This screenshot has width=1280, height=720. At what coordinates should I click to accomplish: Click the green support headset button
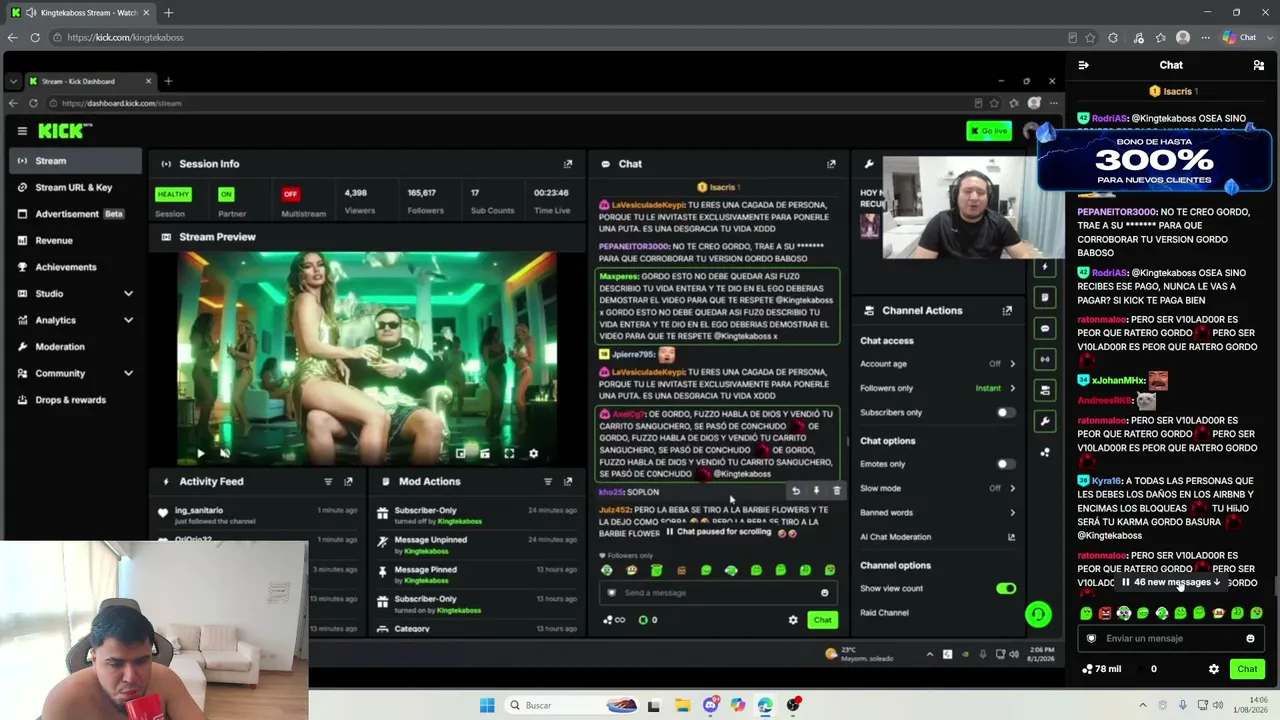[x=1038, y=614]
